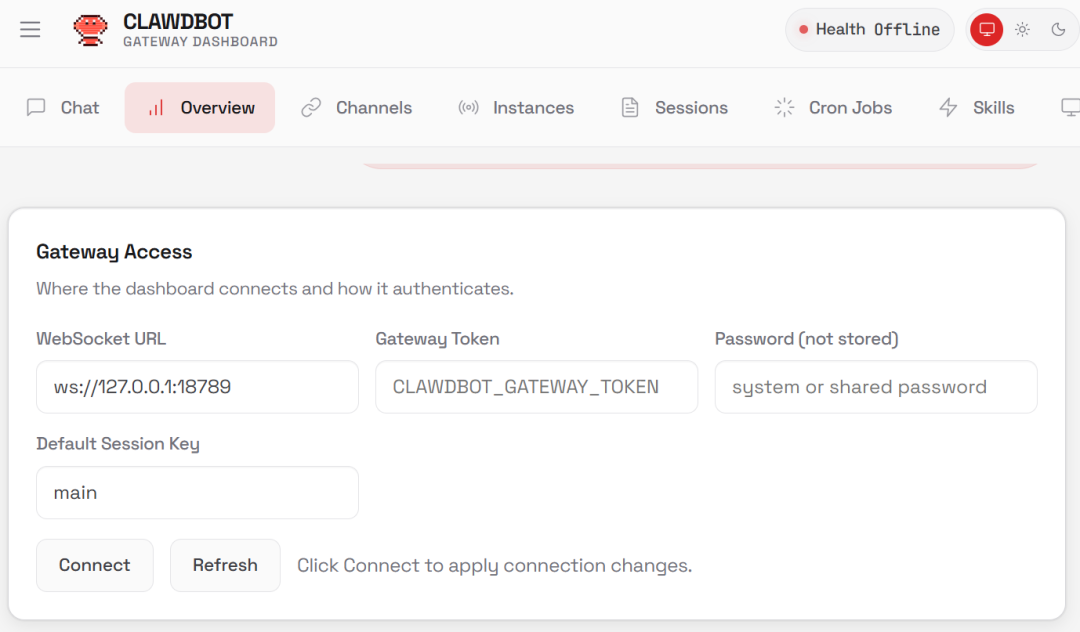Viewport: 1080px width, 632px height.
Task: Expand the sidebar using the hamburger menu
Action: [x=30, y=30]
